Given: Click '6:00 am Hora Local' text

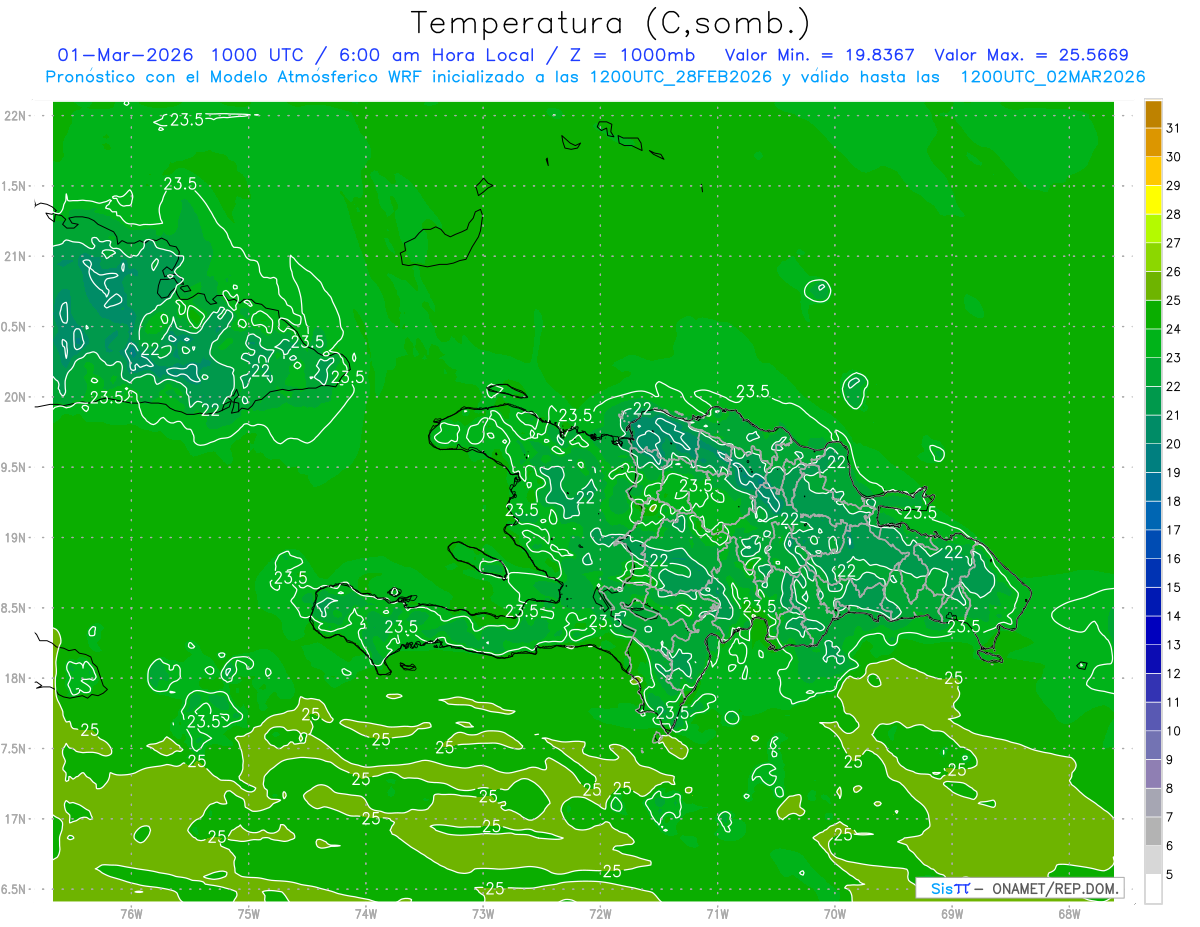Looking at the screenshot, I should (438, 55).
